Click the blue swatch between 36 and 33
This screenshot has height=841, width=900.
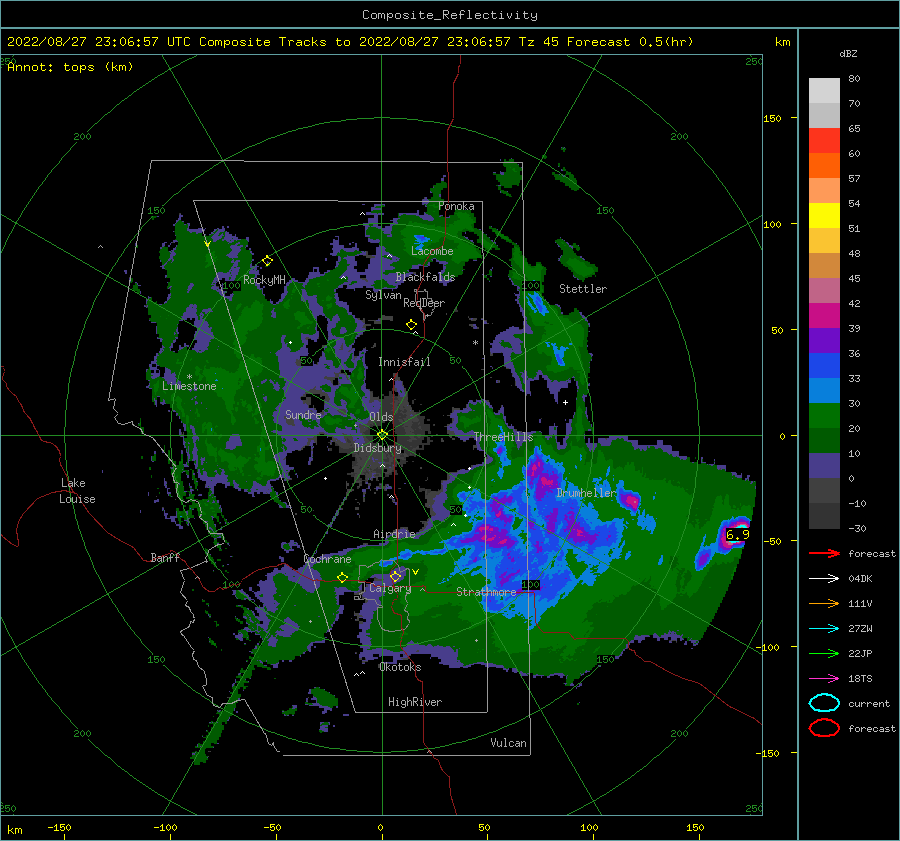pos(824,365)
